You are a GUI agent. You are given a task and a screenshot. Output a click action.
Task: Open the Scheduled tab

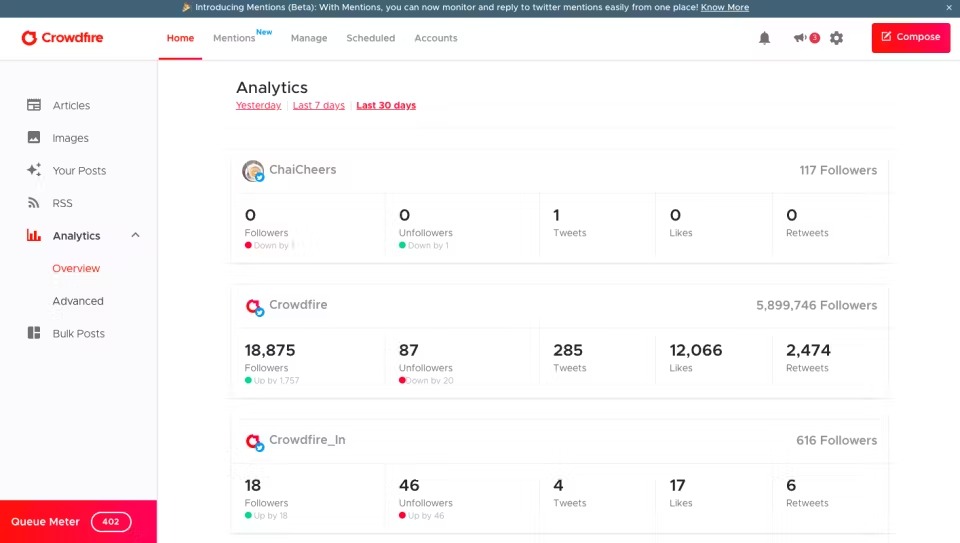(x=370, y=38)
